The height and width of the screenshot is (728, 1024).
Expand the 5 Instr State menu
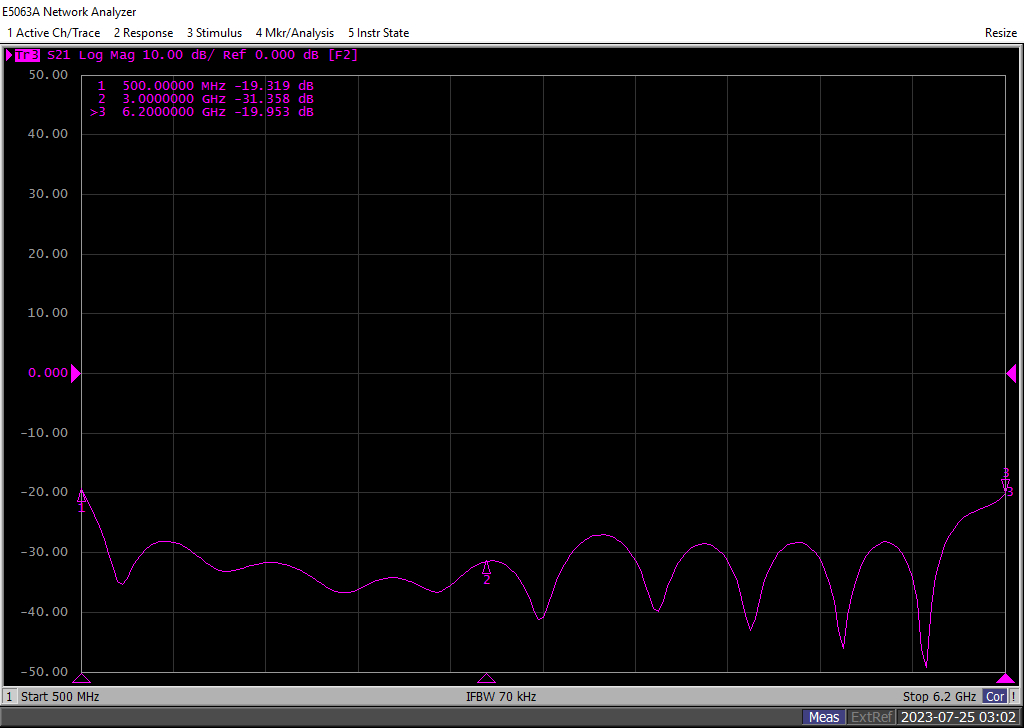tap(378, 33)
